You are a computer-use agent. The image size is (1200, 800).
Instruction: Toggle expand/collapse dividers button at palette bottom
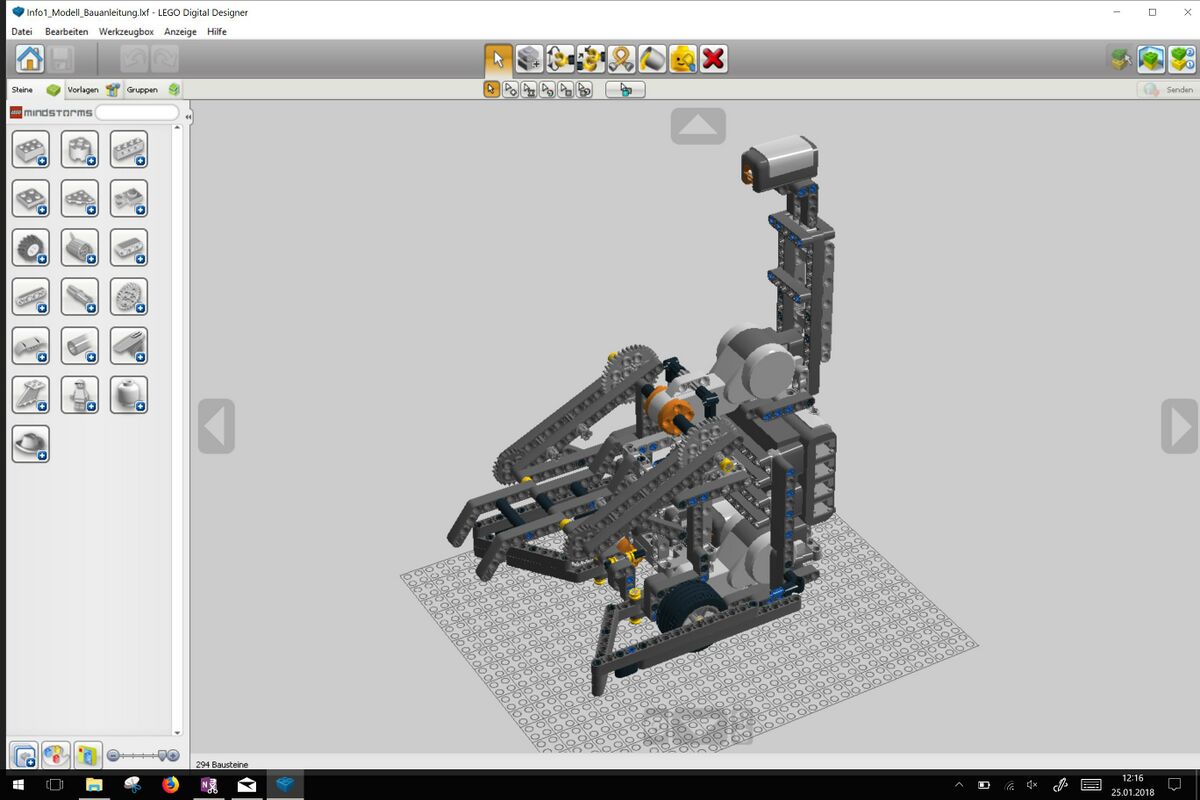[24, 755]
